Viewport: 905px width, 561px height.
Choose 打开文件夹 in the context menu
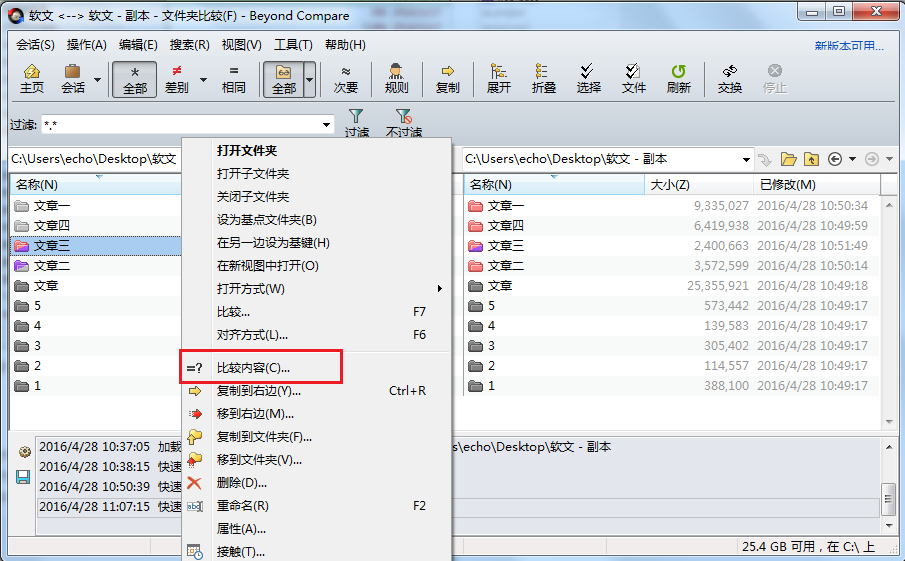316,151
